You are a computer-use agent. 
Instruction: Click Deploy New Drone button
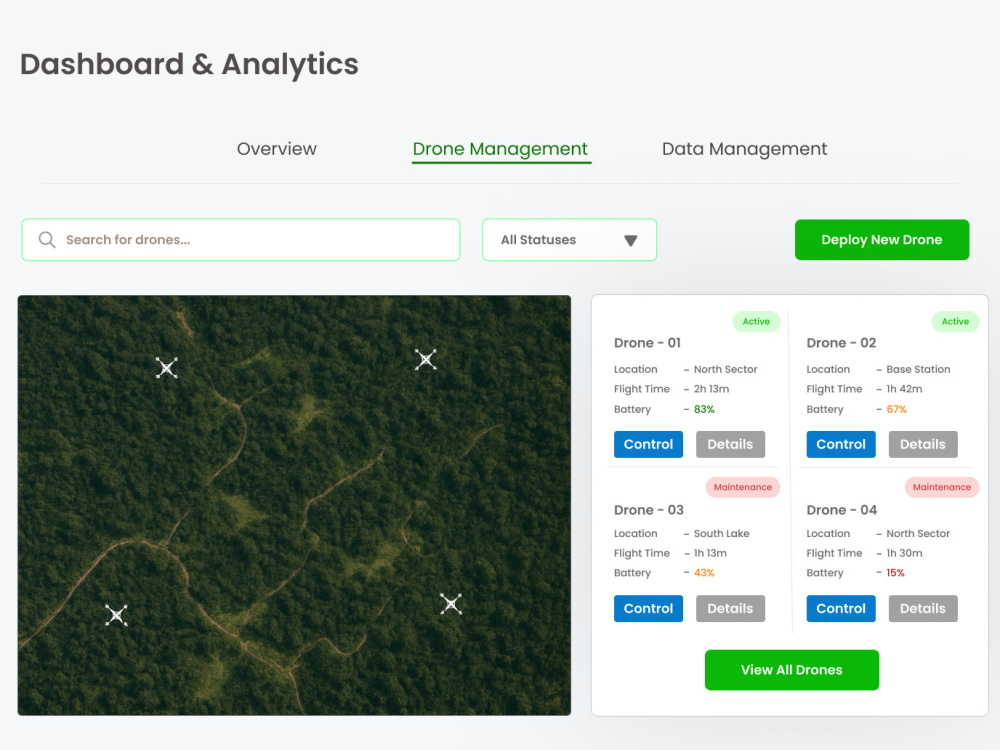(x=882, y=240)
